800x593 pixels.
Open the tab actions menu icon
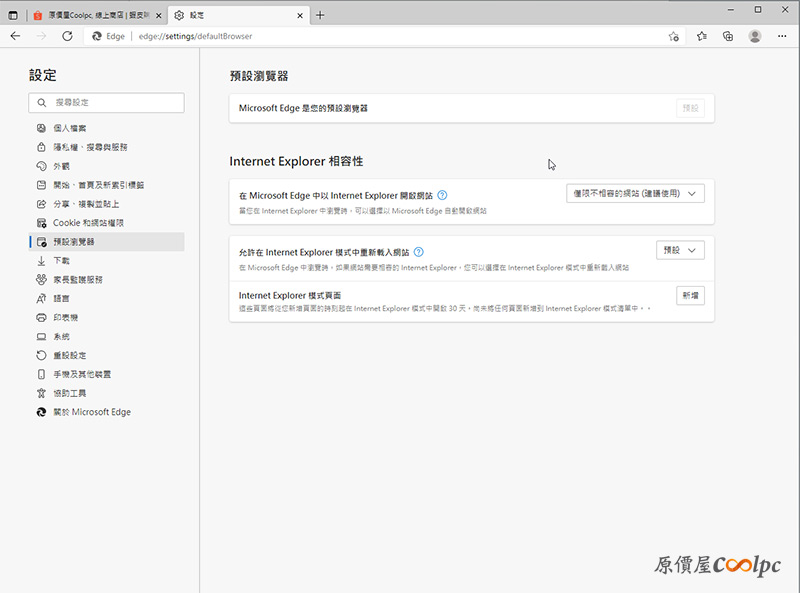13,15
